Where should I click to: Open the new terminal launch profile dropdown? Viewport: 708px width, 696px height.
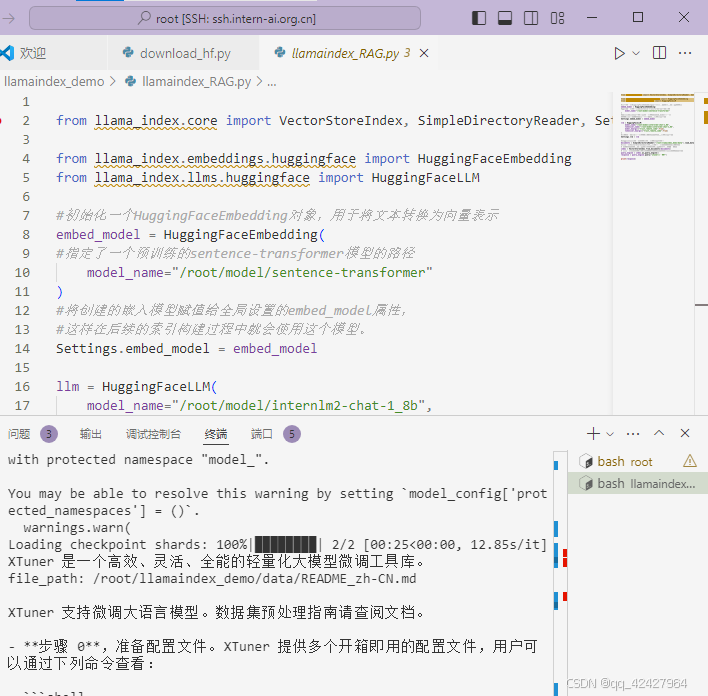pos(610,434)
